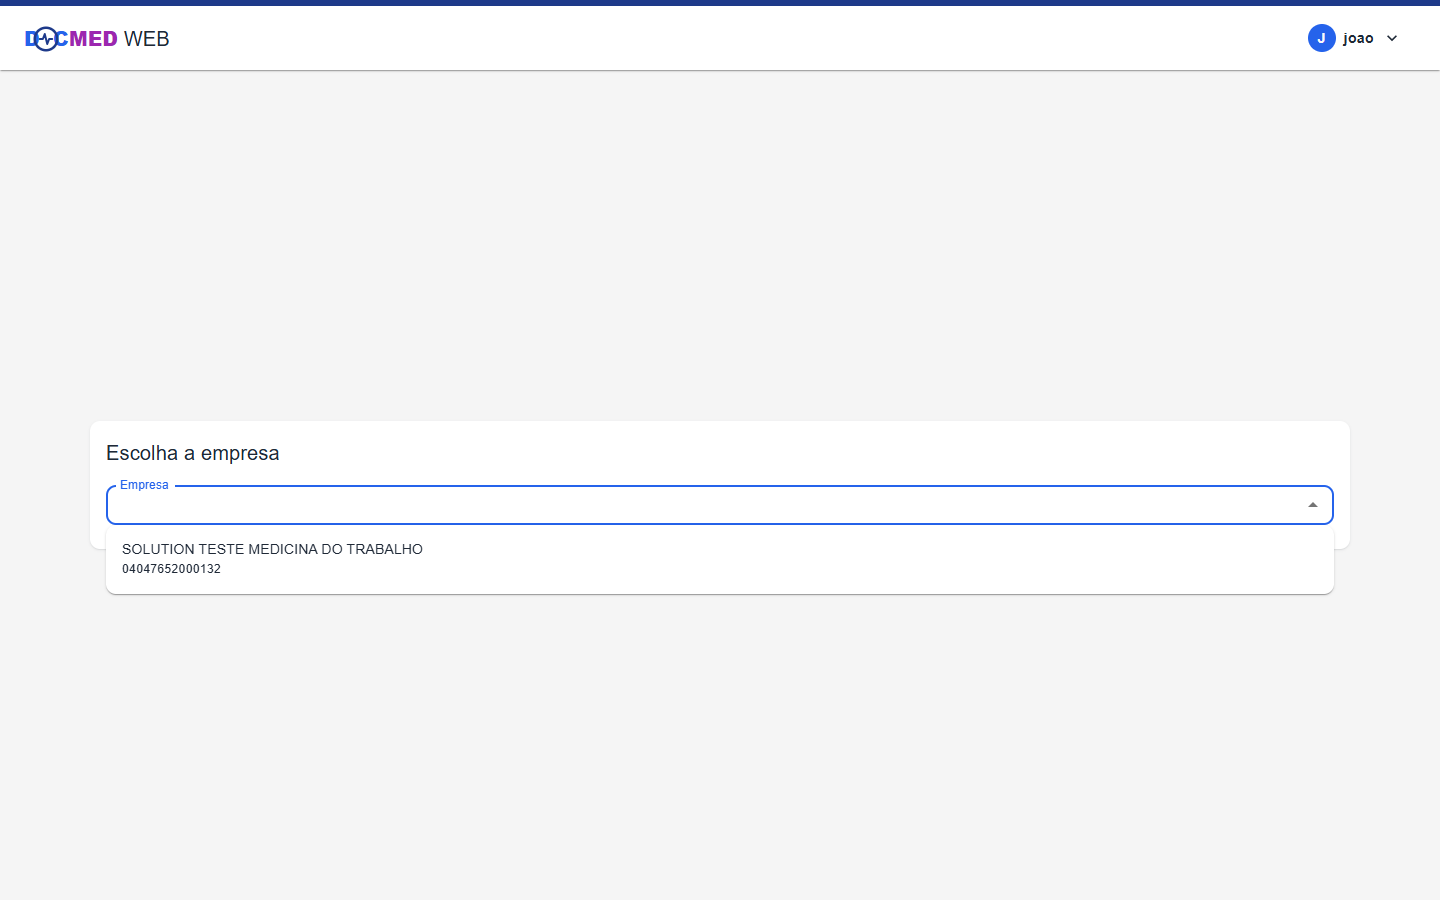Collapse the Empresa dropdown arrow
Image resolution: width=1440 pixels, height=900 pixels.
tap(1313, 505)
